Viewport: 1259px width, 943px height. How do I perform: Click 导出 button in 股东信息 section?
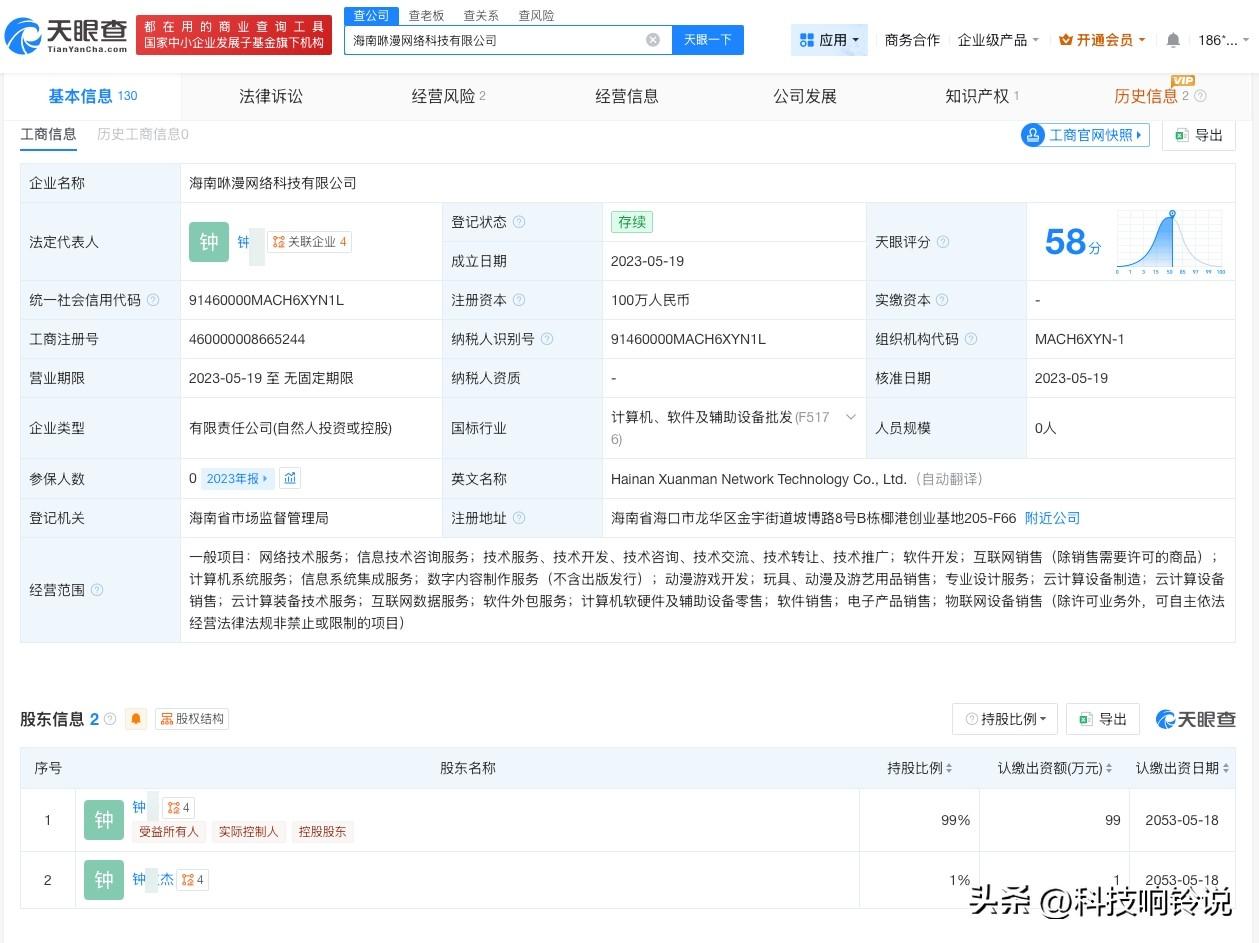coord(1103,719)
